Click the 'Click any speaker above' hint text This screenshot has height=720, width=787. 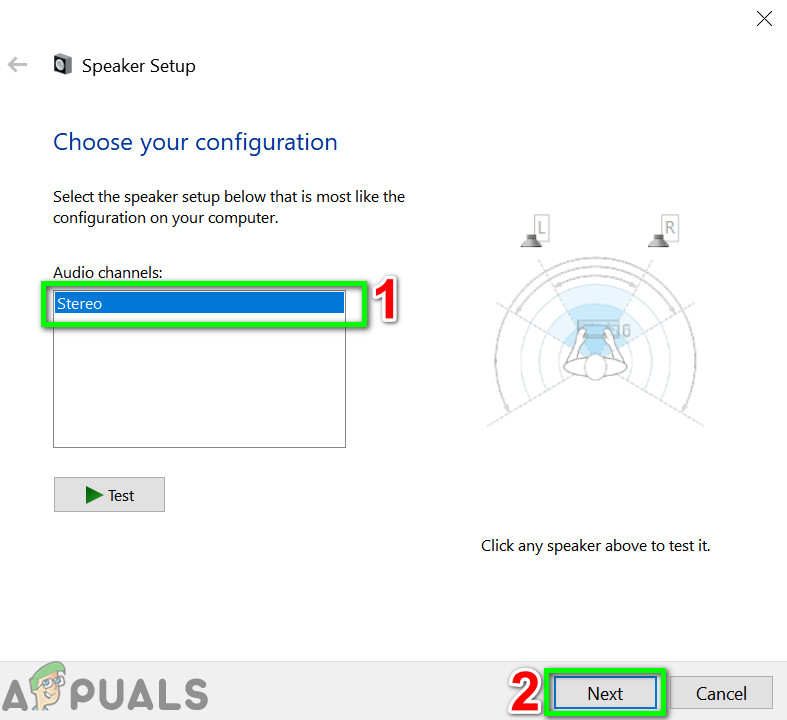click(595, 545)
